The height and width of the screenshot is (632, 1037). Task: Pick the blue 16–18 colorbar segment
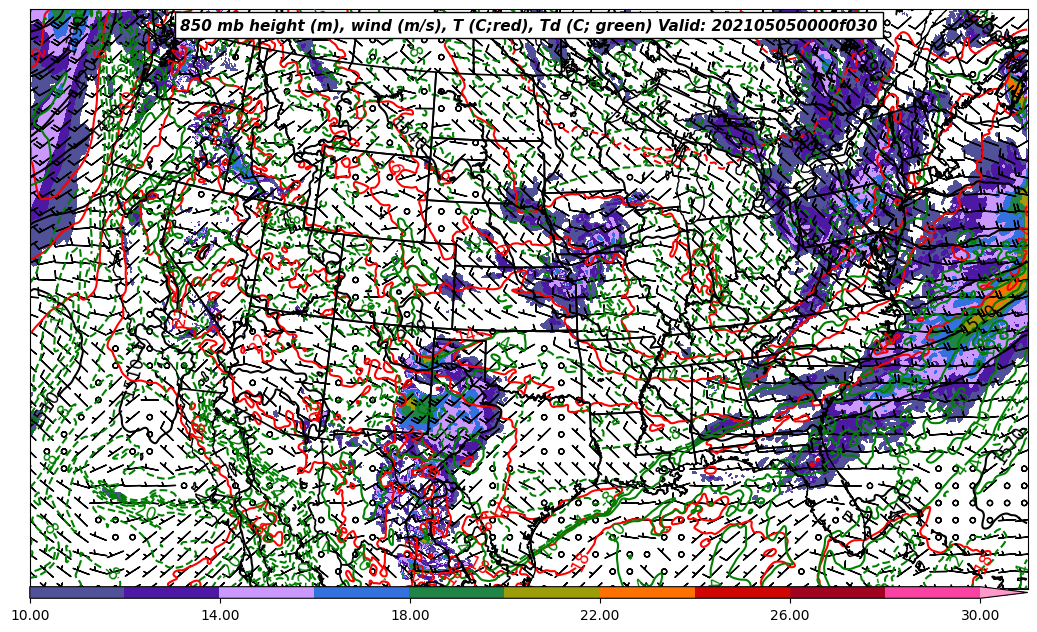pos(362,592)
